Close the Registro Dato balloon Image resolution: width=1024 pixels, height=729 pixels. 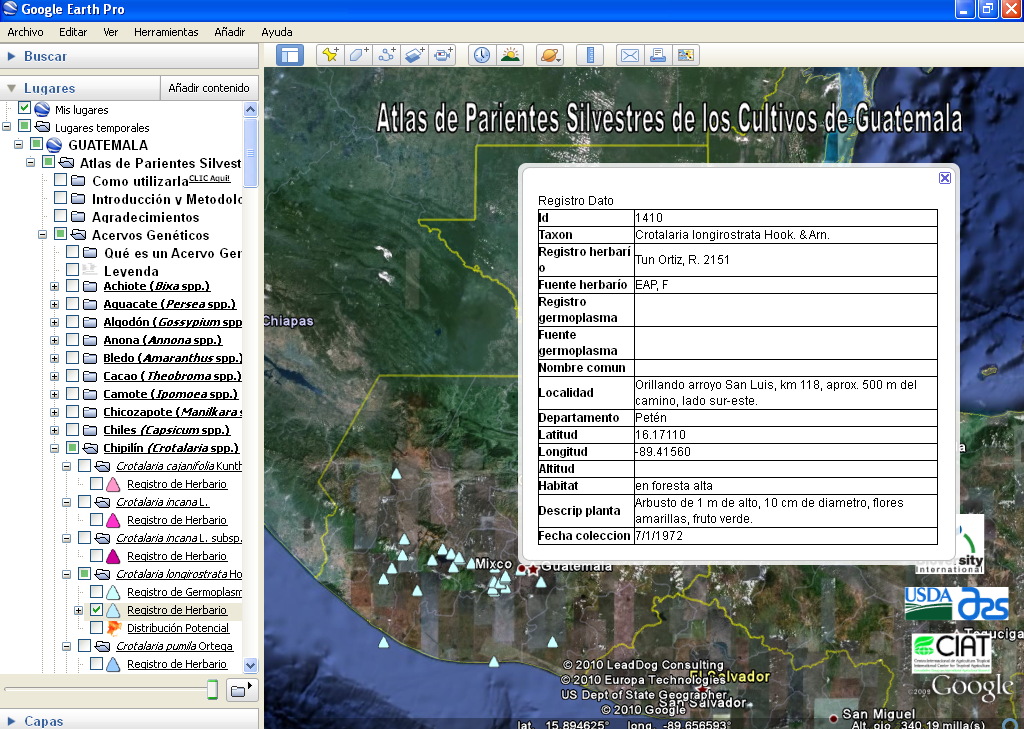[x=944, y=178]
